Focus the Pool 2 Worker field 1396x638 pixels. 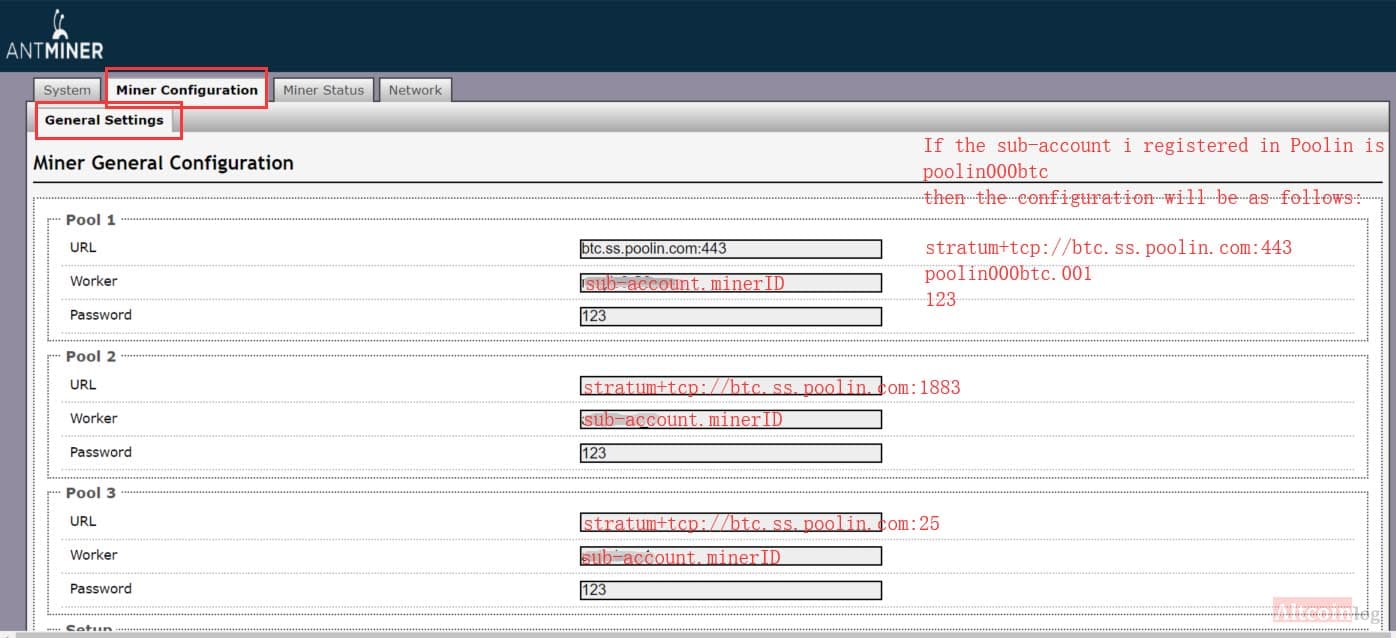[x=731, y=419]
